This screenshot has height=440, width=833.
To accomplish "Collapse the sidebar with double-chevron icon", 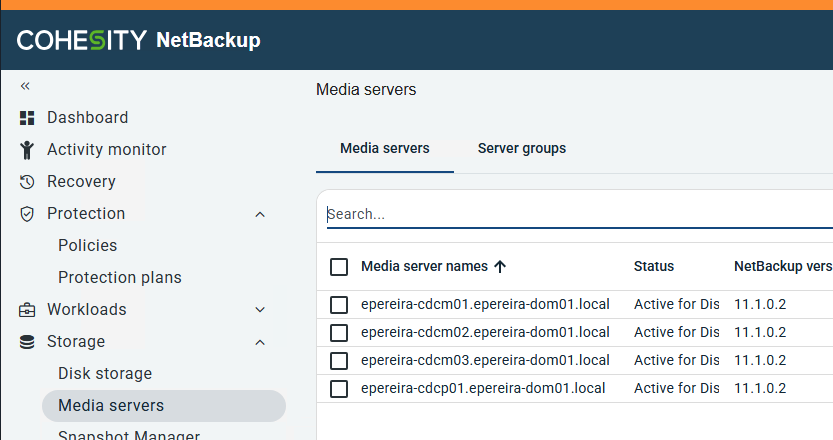I will [x=26, y=87].
